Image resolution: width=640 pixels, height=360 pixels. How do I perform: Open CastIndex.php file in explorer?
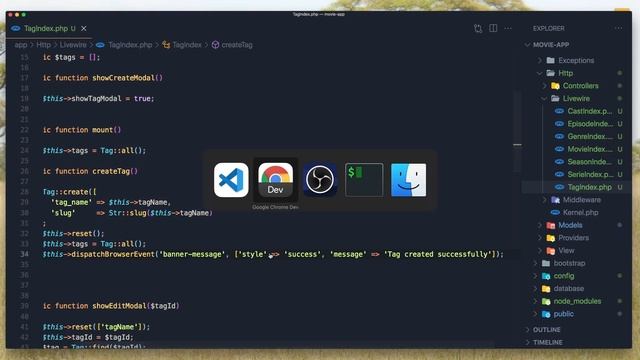[589, 111]
